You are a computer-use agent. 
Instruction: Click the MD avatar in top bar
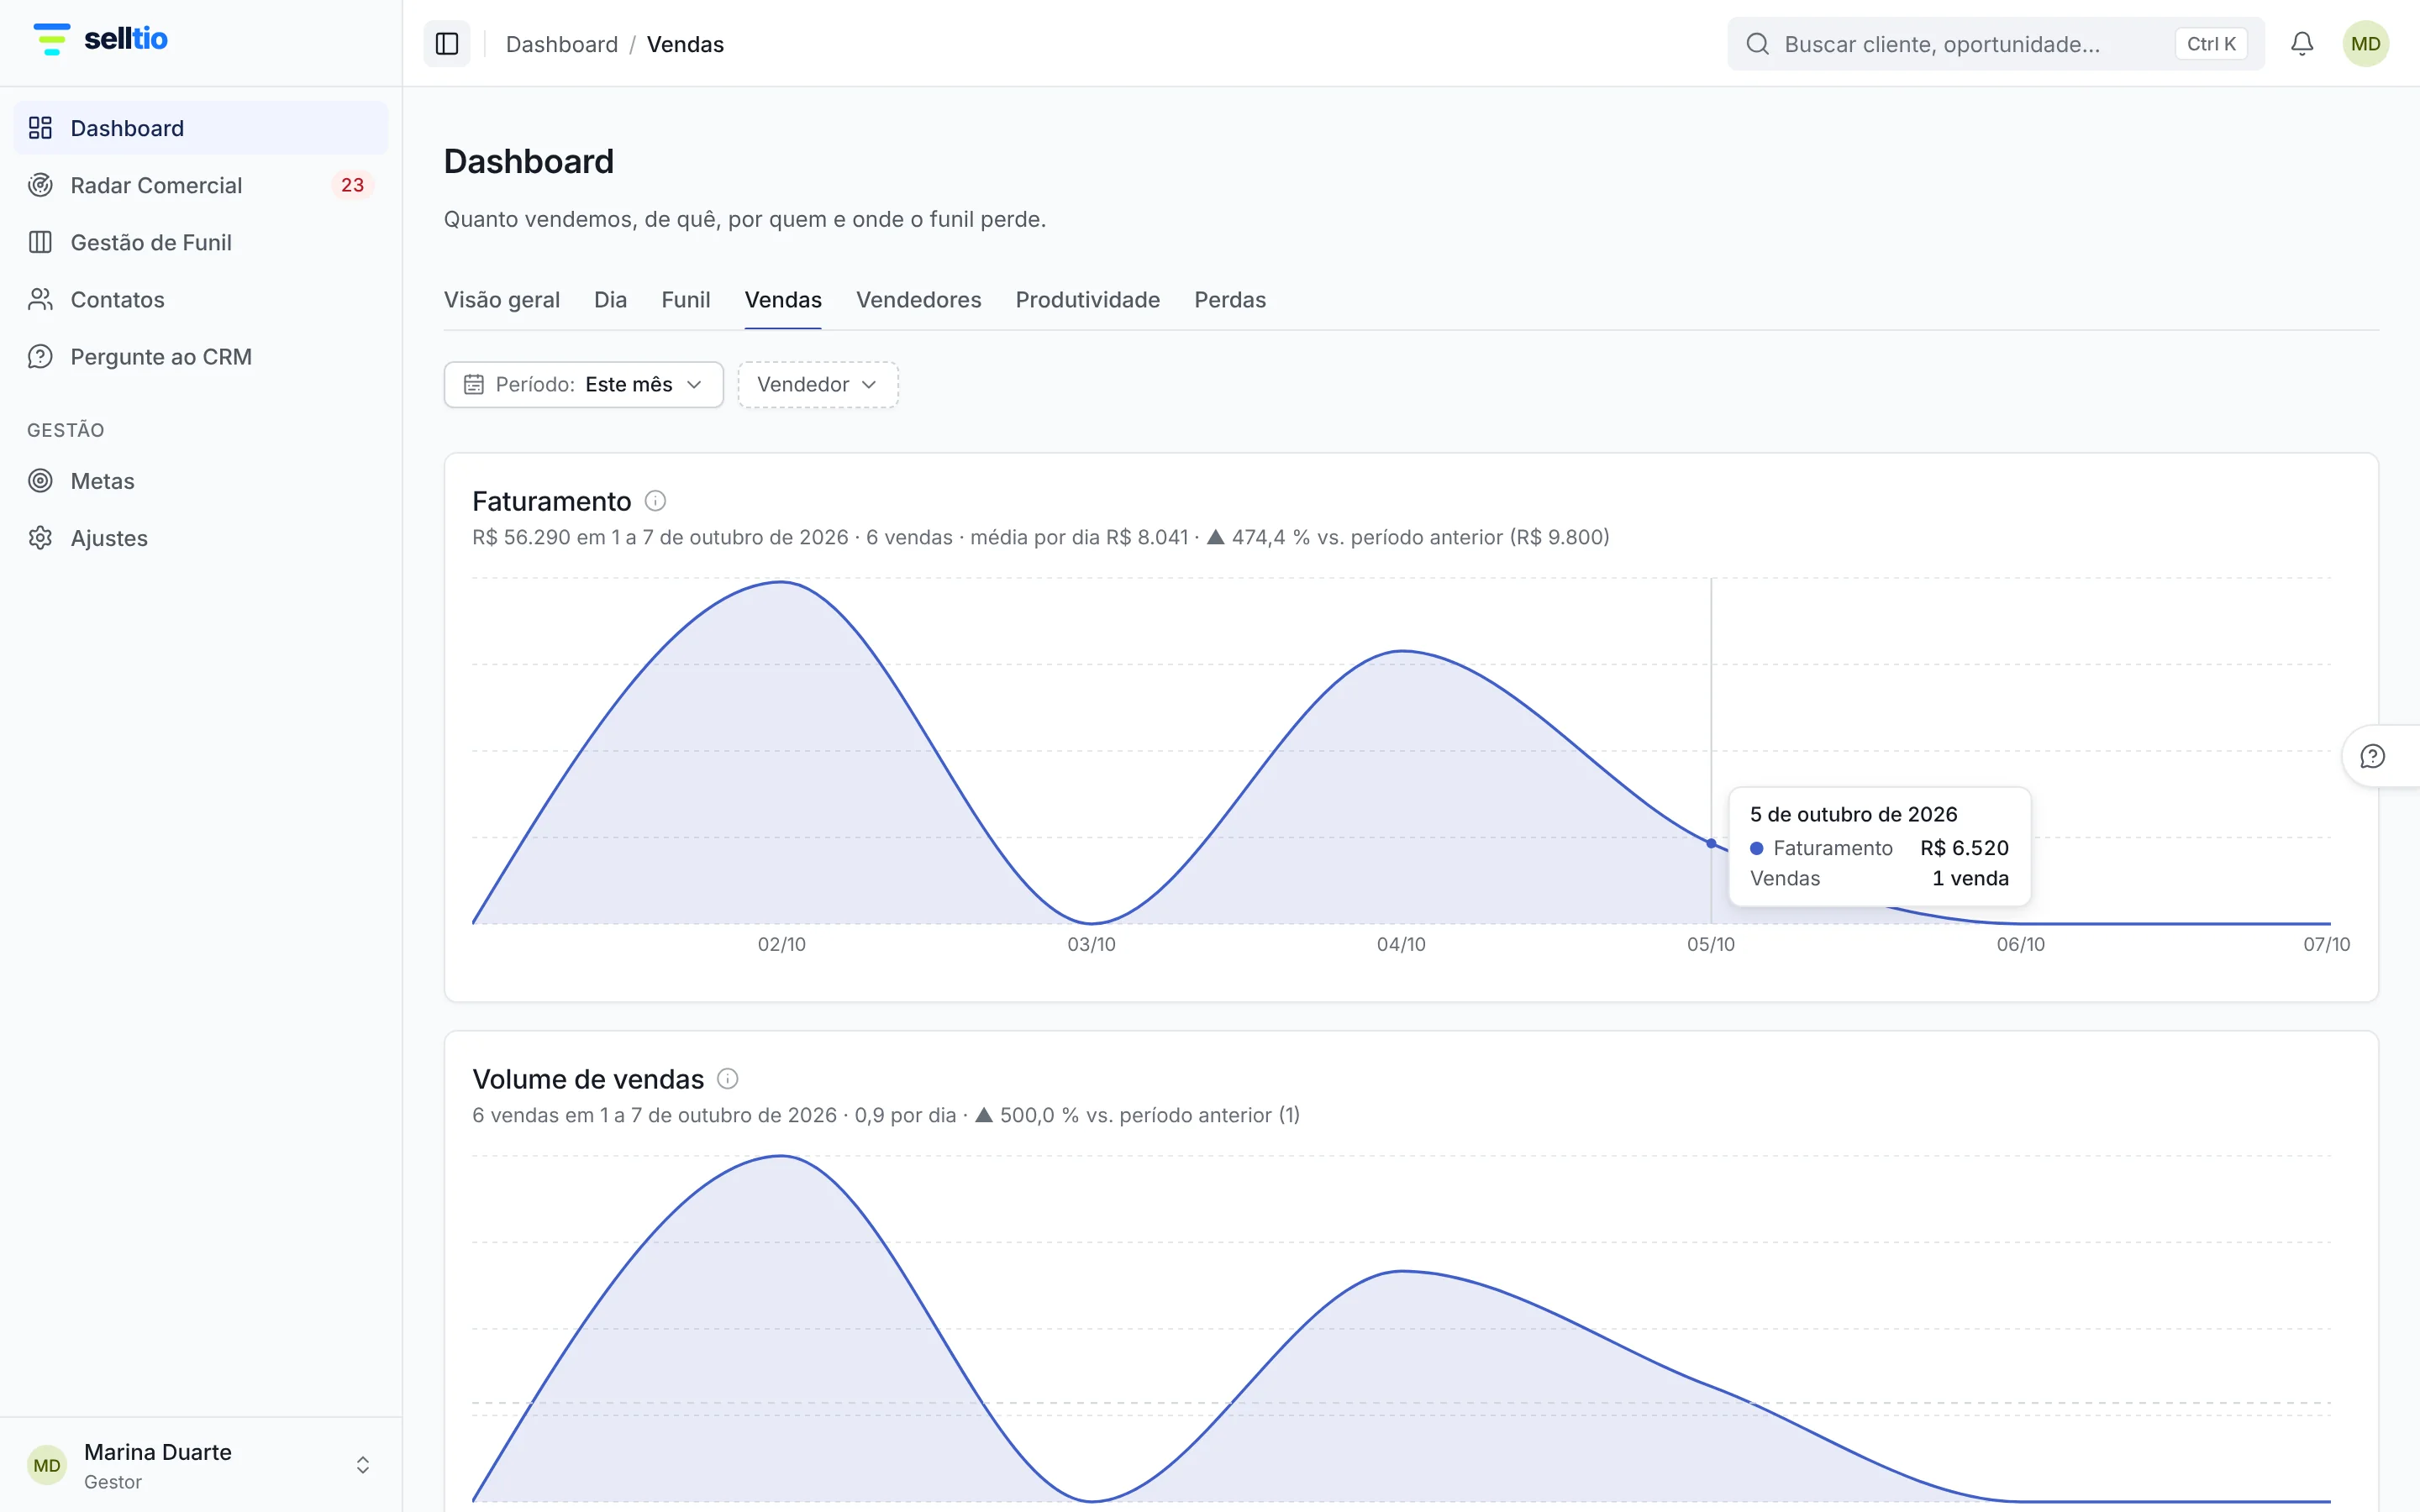[2365, 44]
